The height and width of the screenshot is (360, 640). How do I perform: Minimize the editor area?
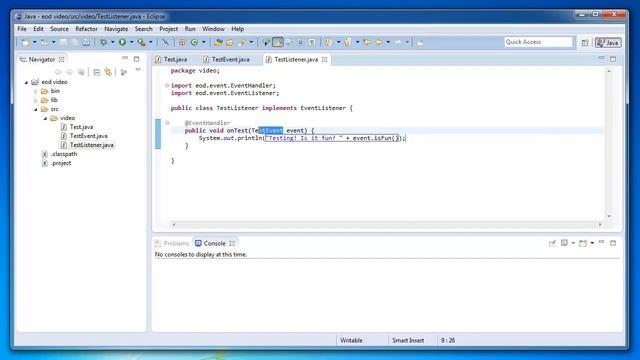coord(601,58)
